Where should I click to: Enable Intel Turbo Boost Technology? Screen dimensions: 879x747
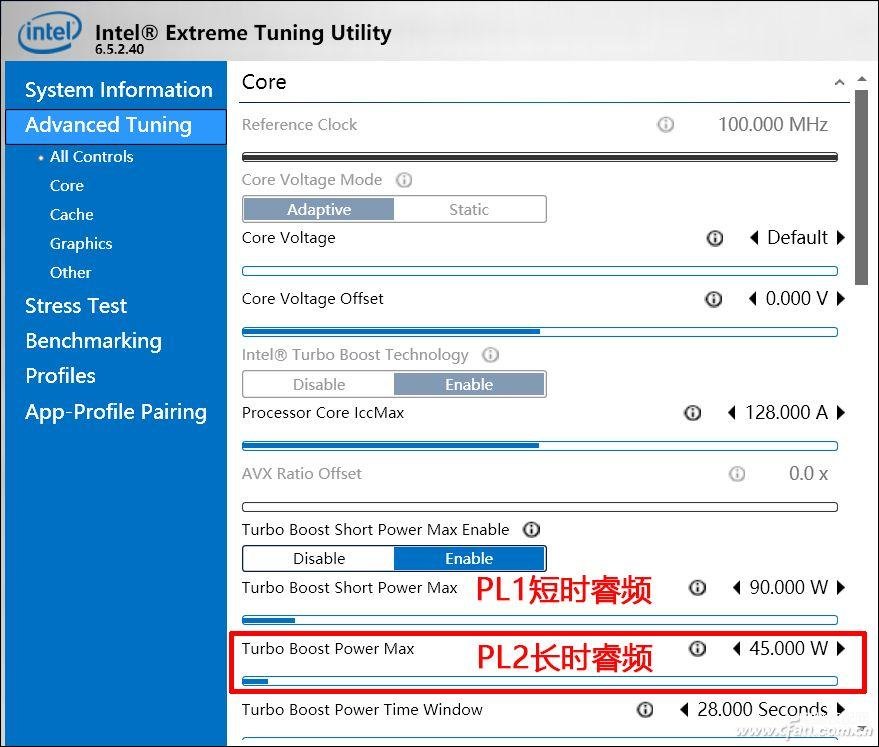tap(469, 384)
